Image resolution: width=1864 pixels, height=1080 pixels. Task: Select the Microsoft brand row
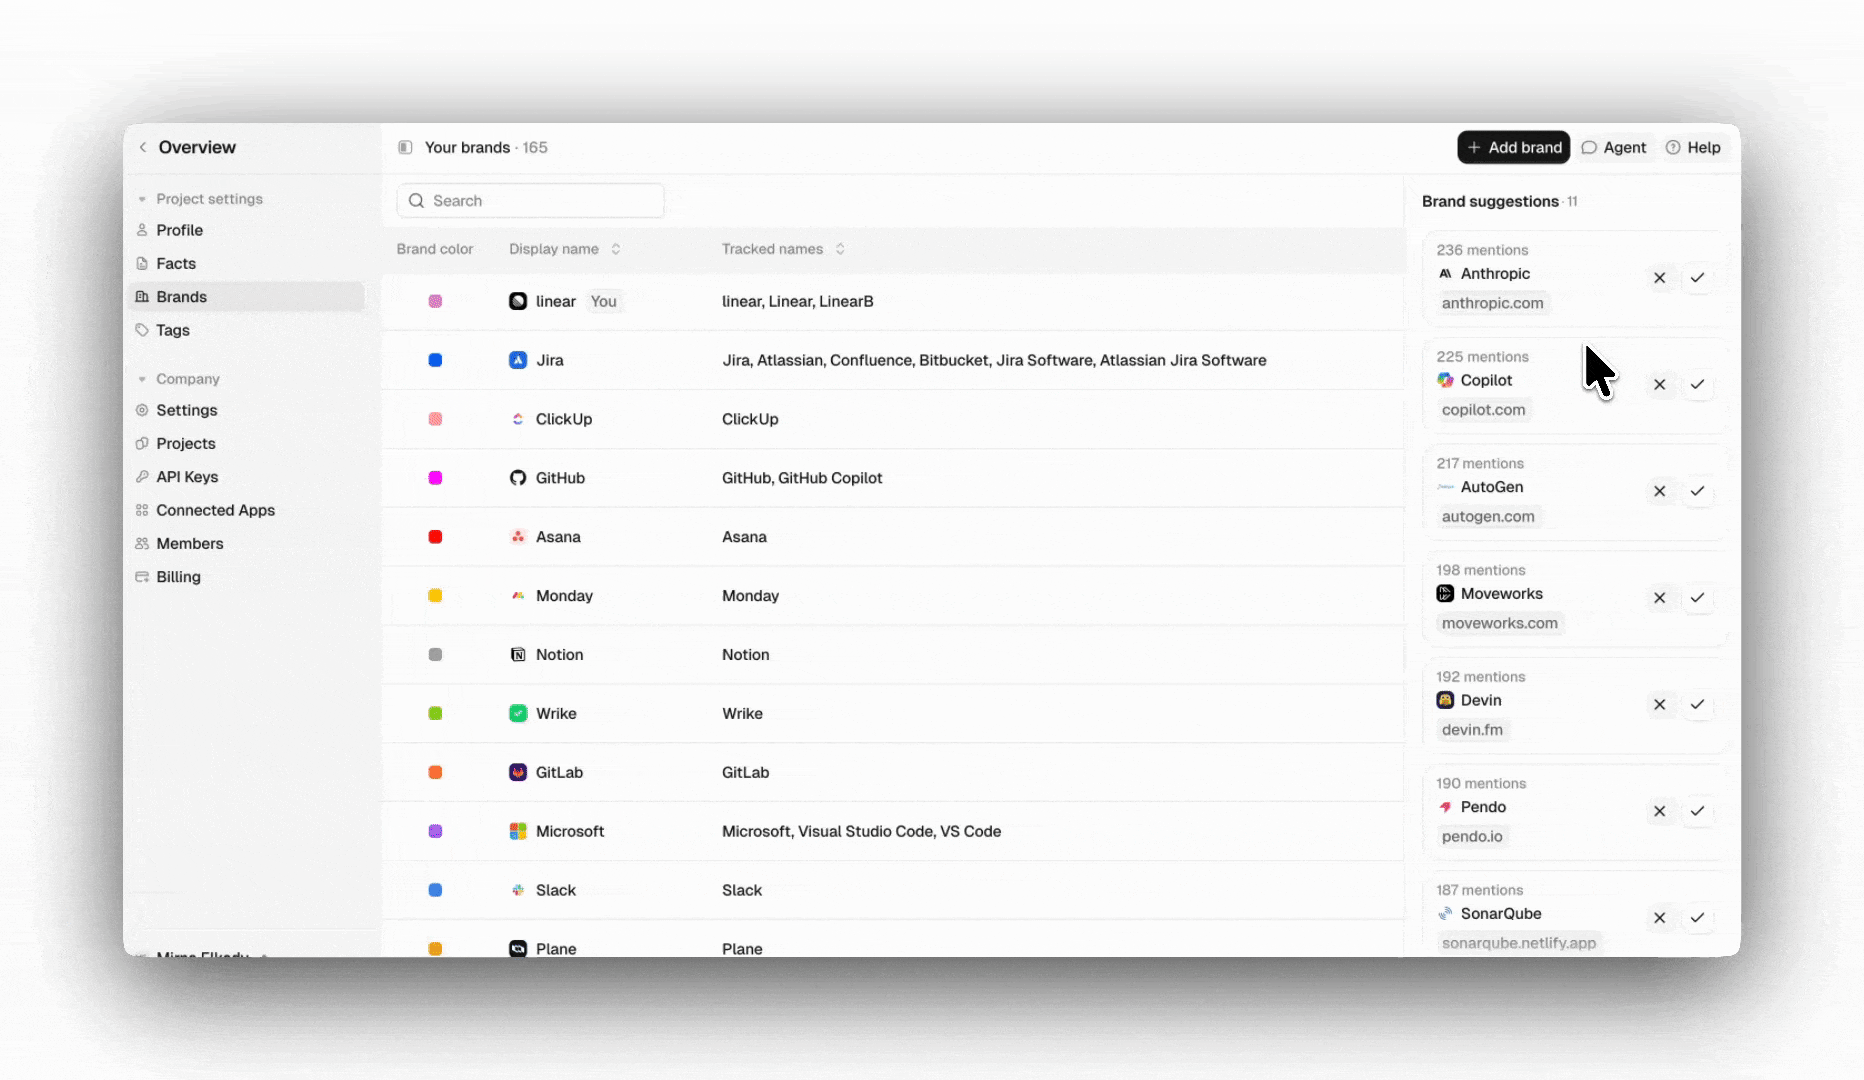[893, 831]
